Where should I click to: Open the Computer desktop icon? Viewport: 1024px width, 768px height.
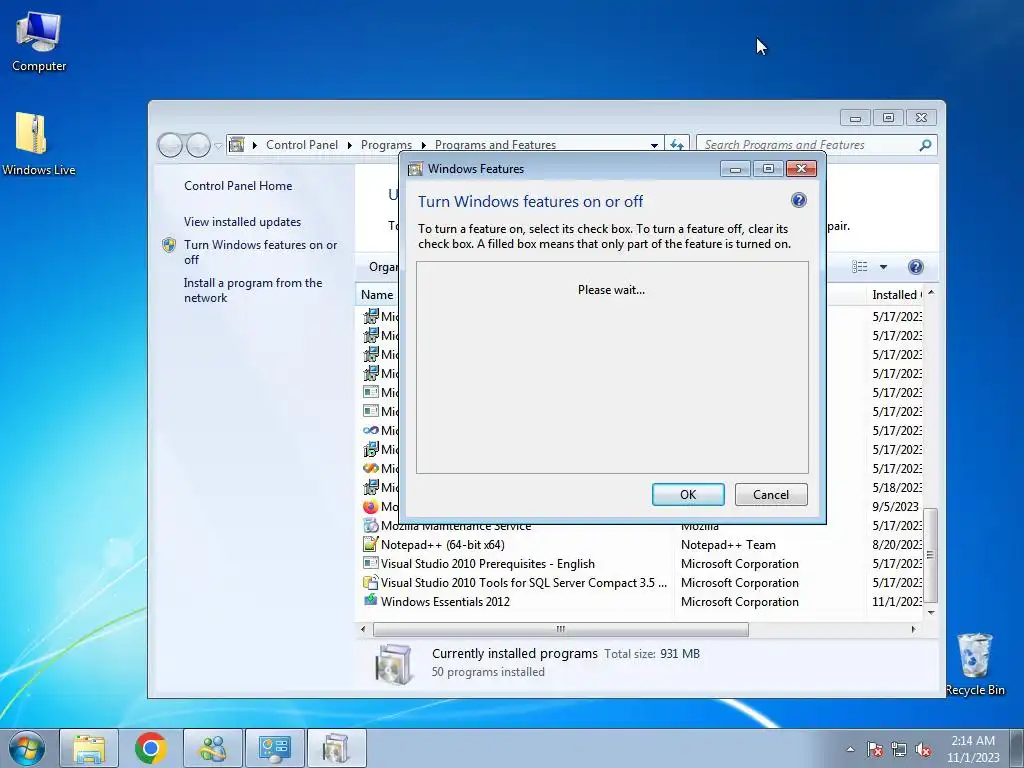[x=39, y=42]
